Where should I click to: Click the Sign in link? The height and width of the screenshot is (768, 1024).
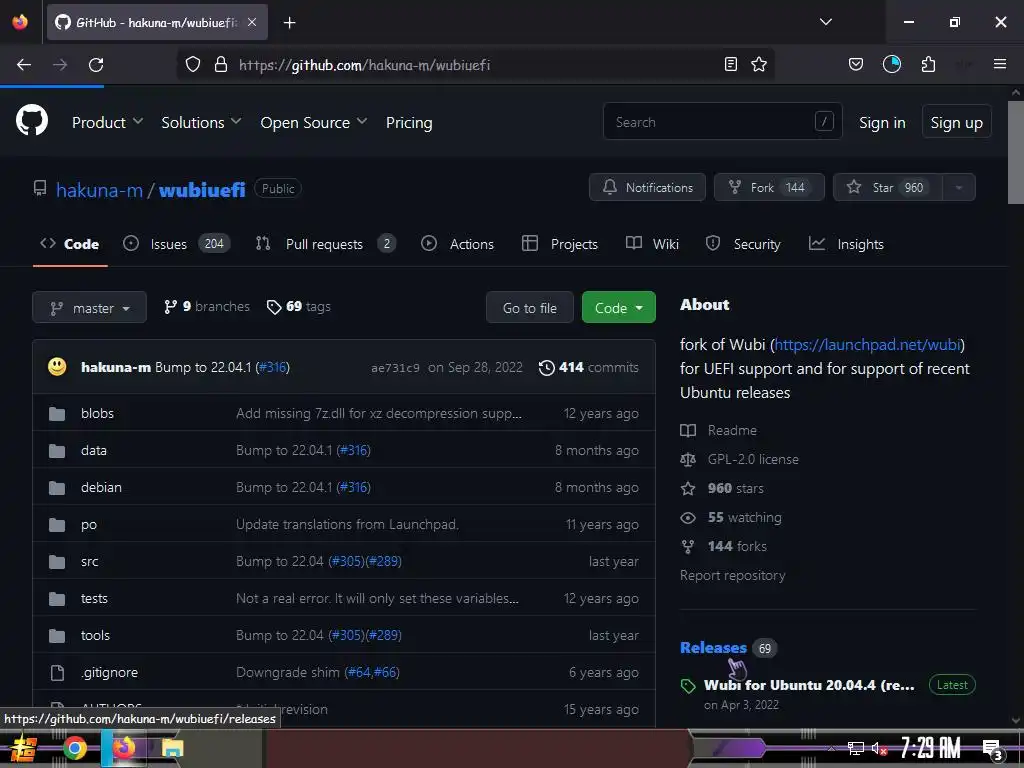pos(882,122)
